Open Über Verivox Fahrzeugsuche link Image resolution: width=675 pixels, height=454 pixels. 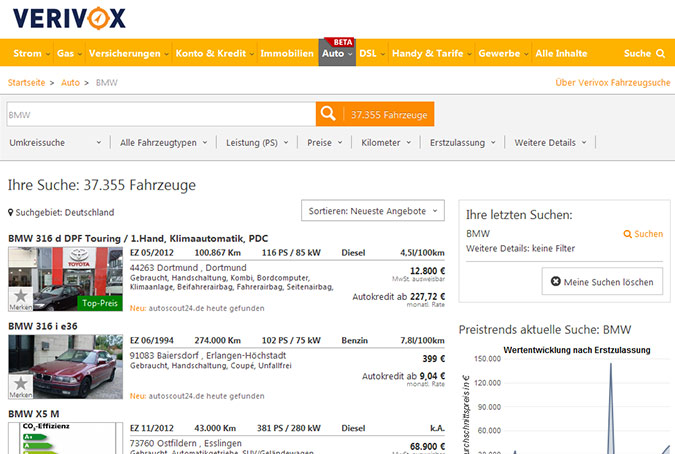[x=613, y=83]
